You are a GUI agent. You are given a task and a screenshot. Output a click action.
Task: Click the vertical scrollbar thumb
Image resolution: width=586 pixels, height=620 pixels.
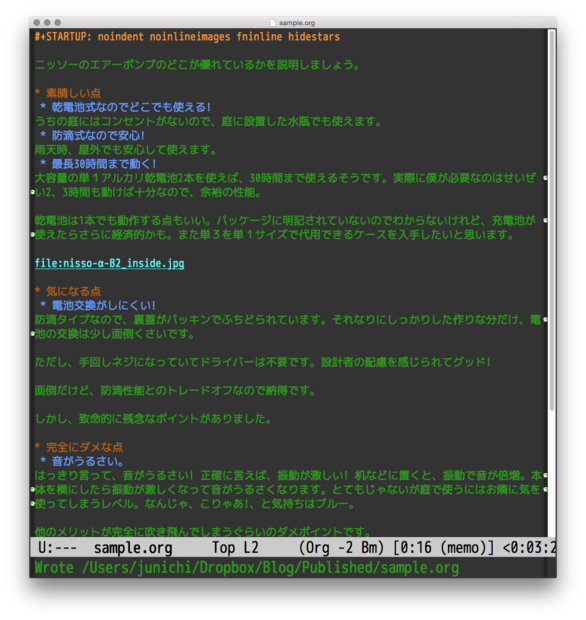(x=552, y=221)
